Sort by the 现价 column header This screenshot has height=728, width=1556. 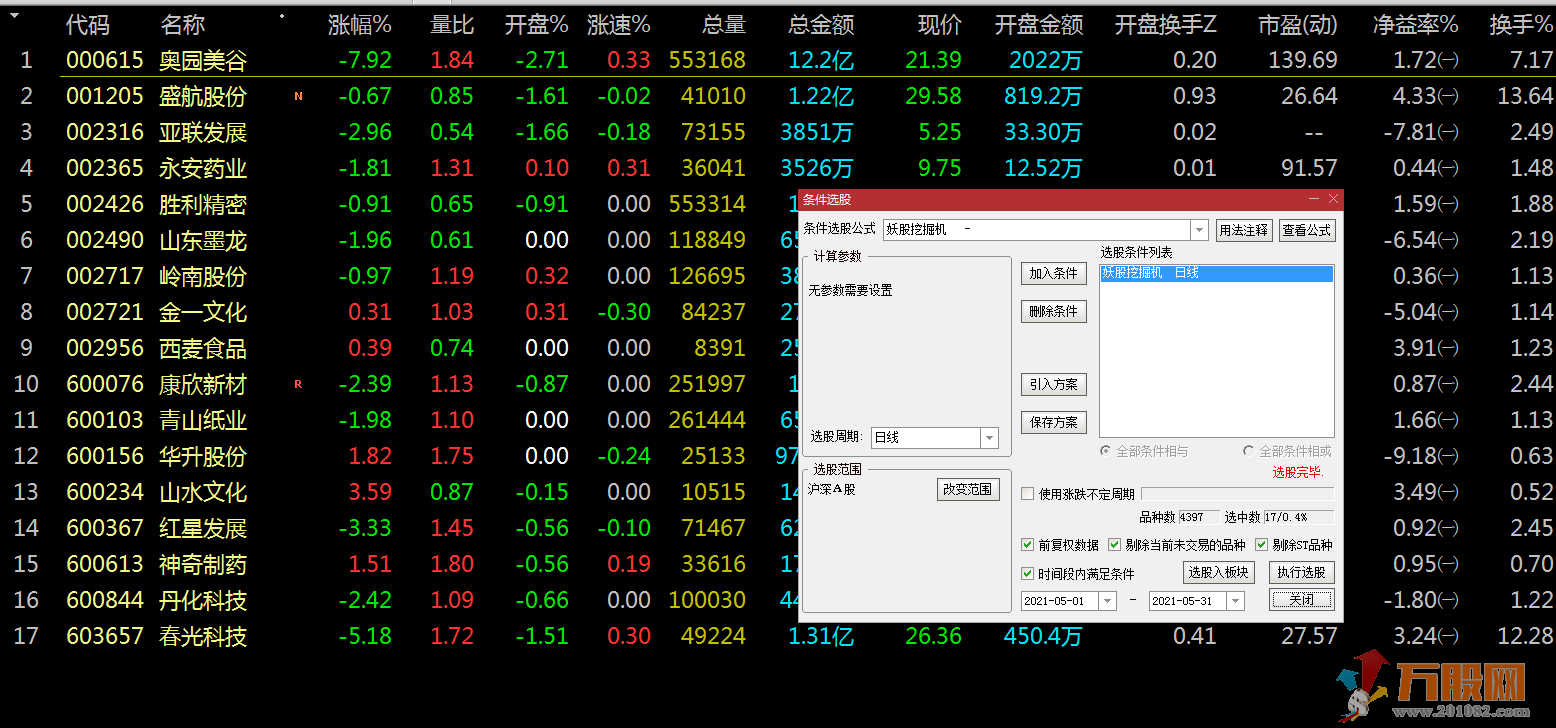click(940, 25)
